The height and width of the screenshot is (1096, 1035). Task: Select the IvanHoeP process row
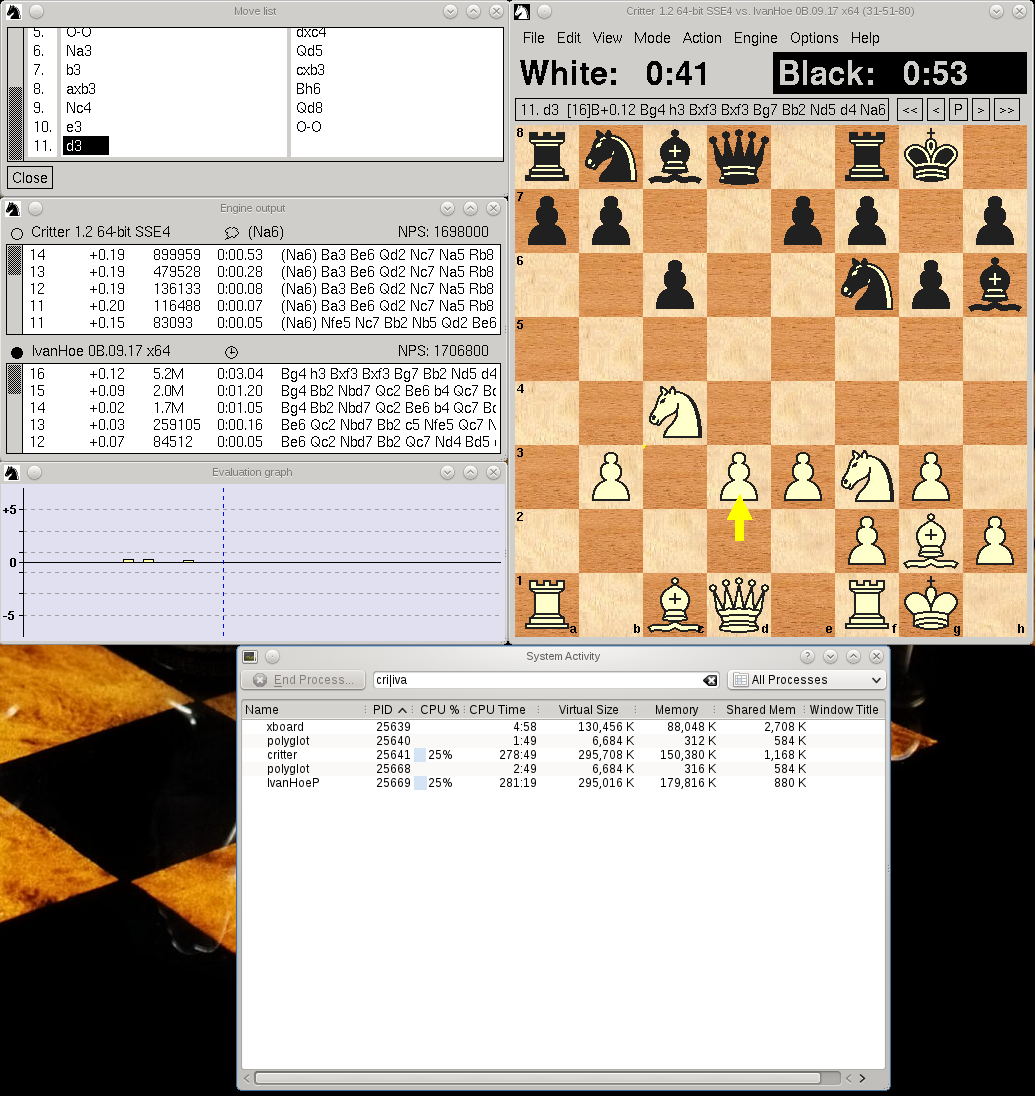(563, 783)
